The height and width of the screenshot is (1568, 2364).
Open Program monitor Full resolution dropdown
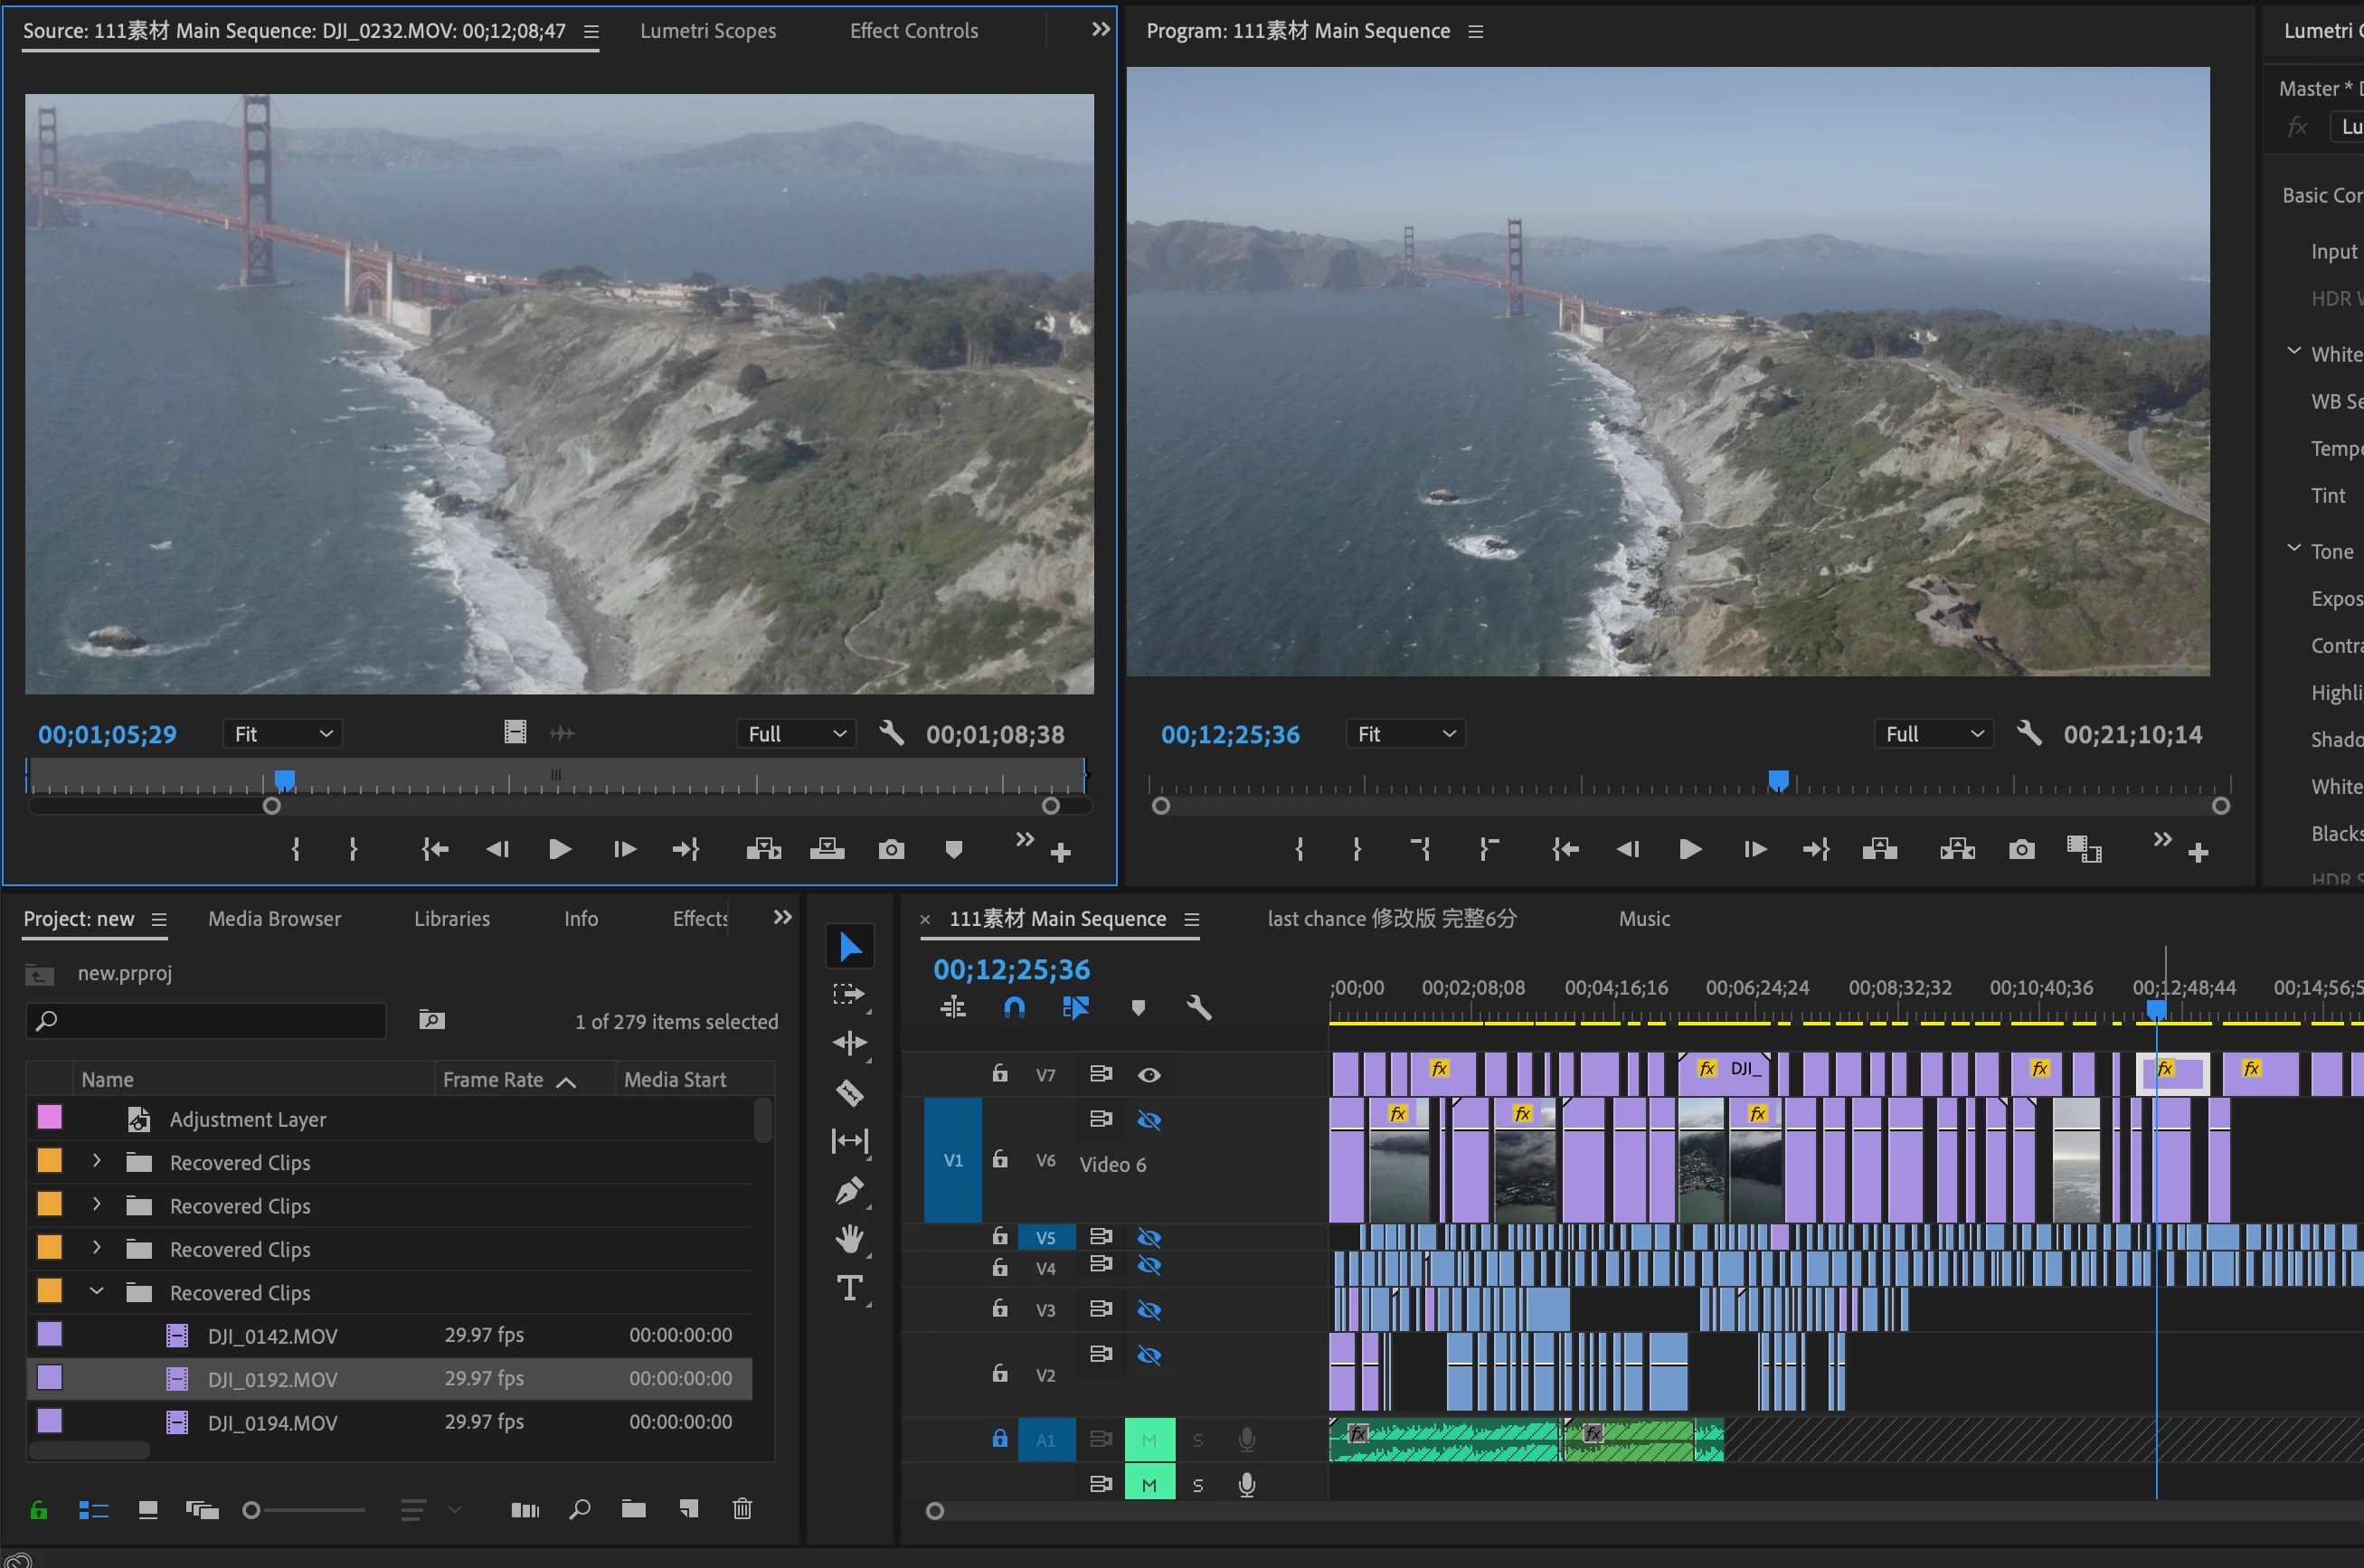1933,734
